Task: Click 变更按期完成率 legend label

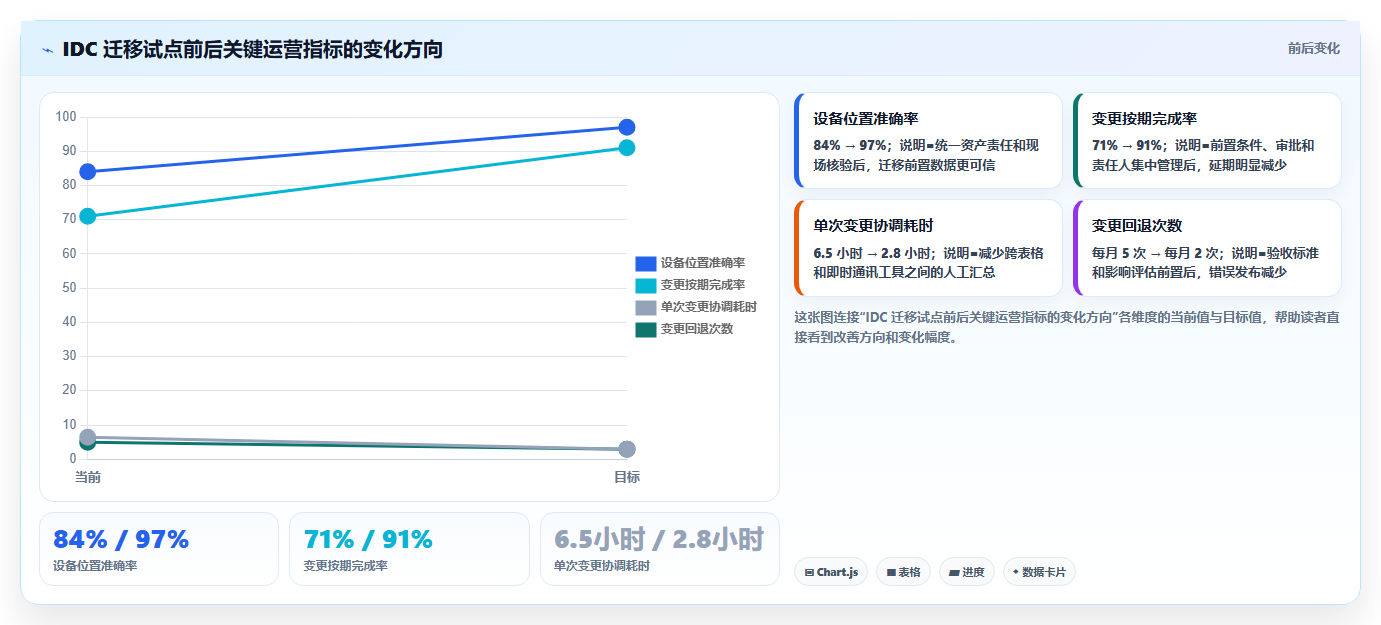Action: click(x=702, y=285)
